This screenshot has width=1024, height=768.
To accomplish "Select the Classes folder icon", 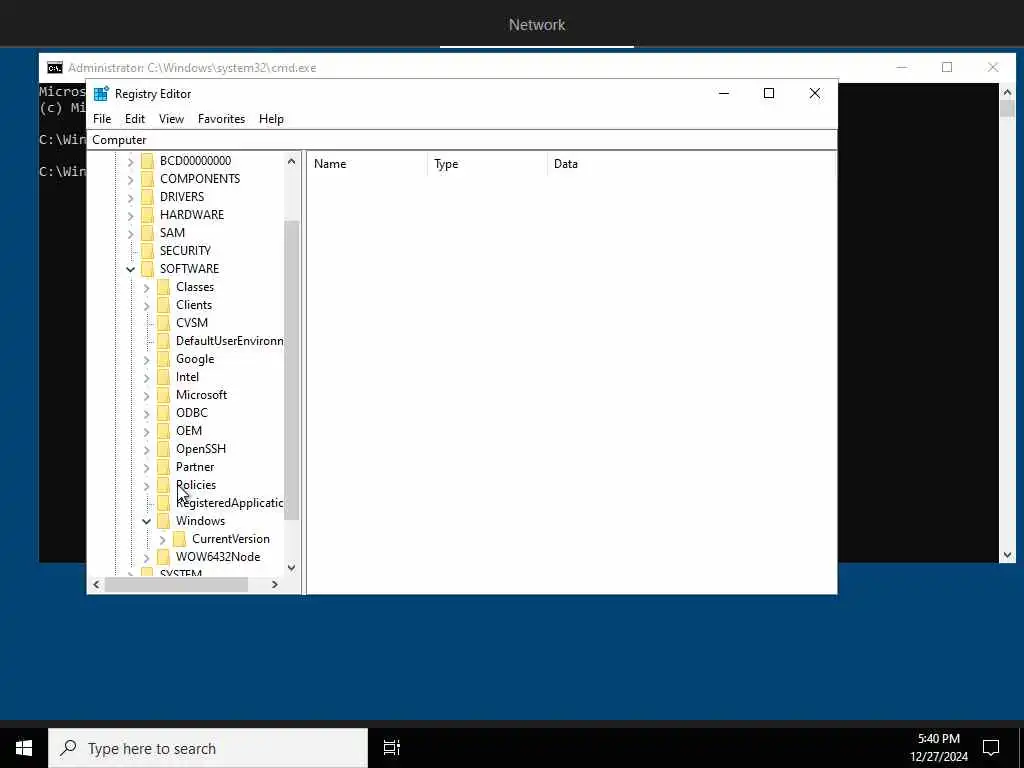I will [164, 287].
